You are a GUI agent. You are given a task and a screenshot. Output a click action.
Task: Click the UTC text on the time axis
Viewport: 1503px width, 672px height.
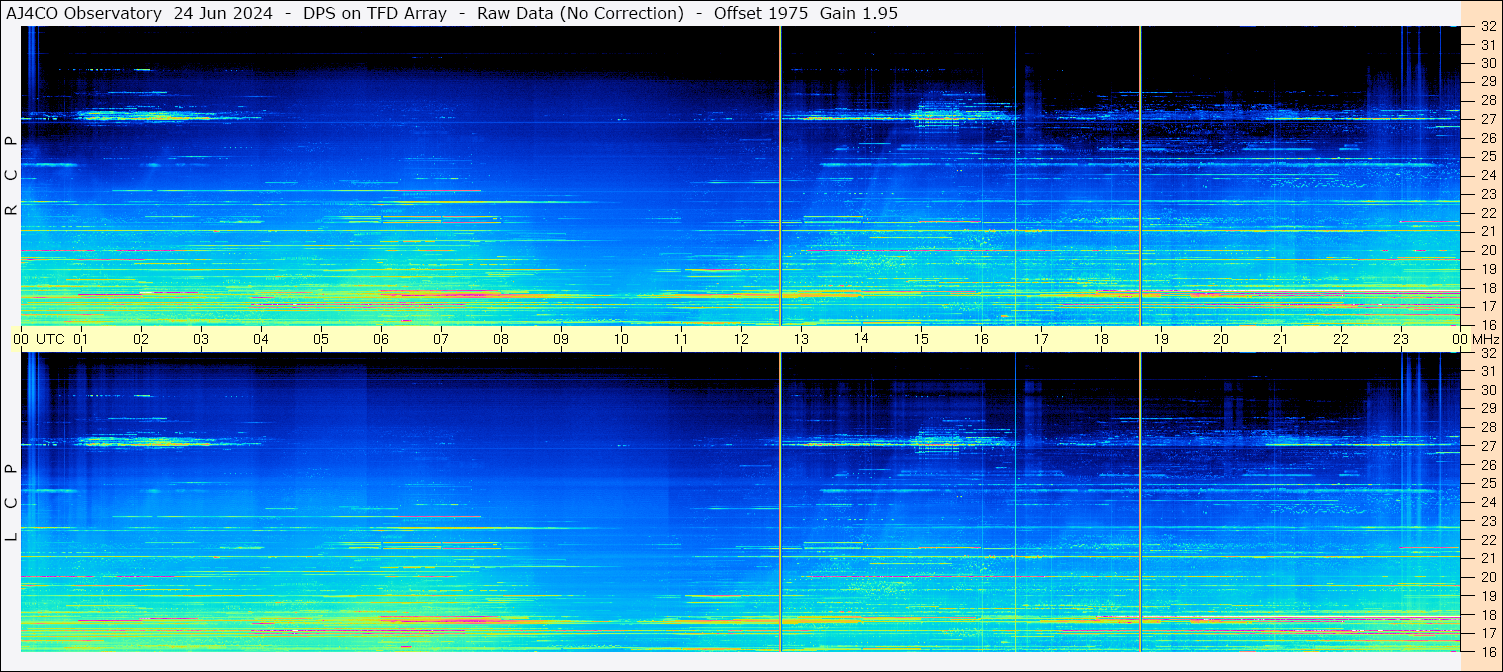(x=50, y=339)
